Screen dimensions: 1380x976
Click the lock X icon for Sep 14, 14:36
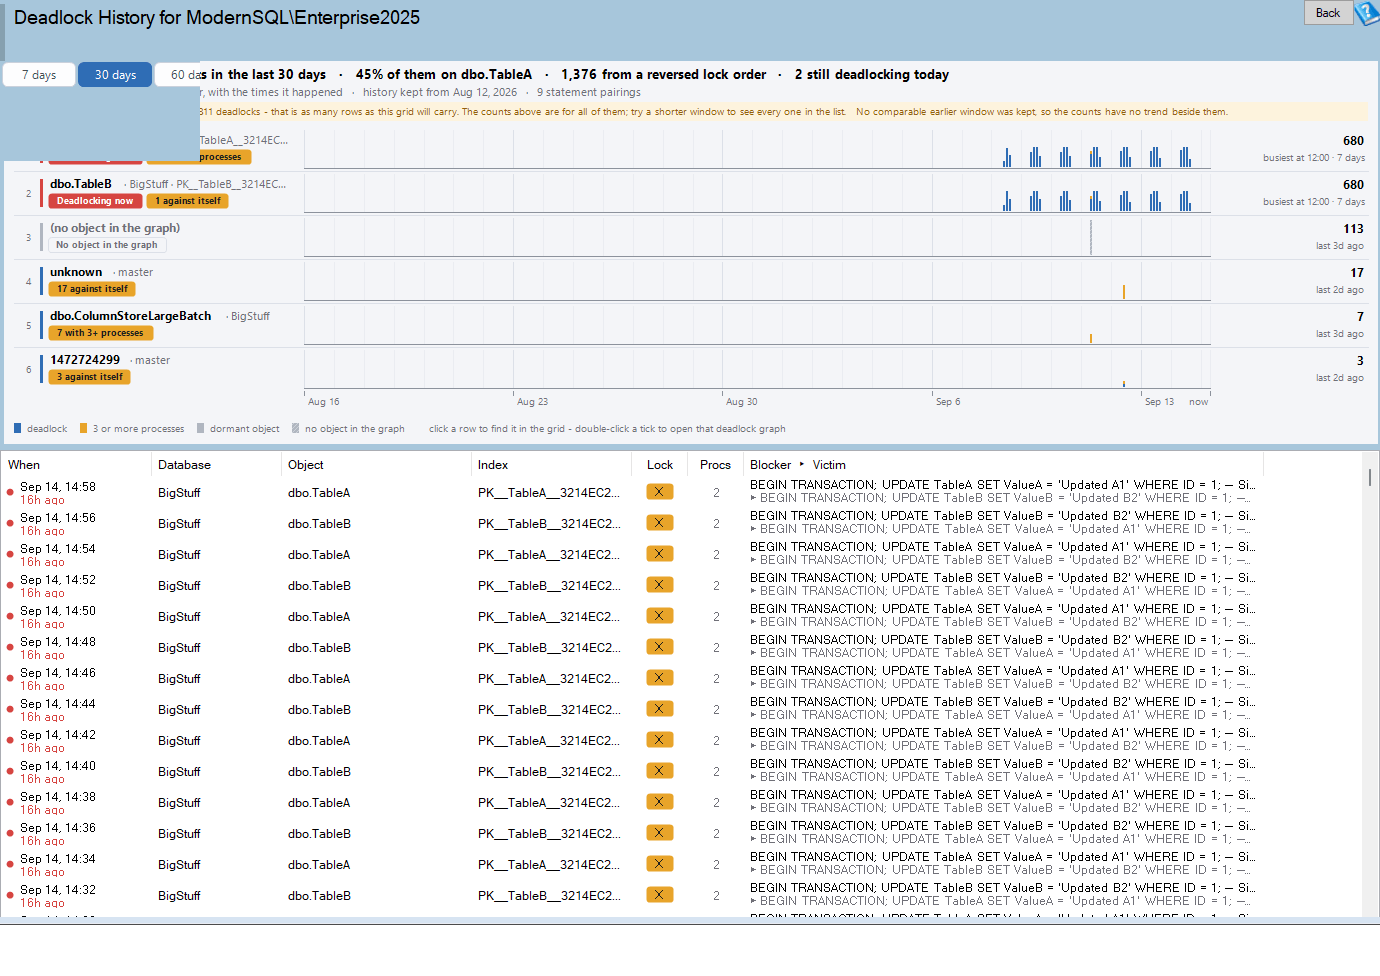(659, 833)
